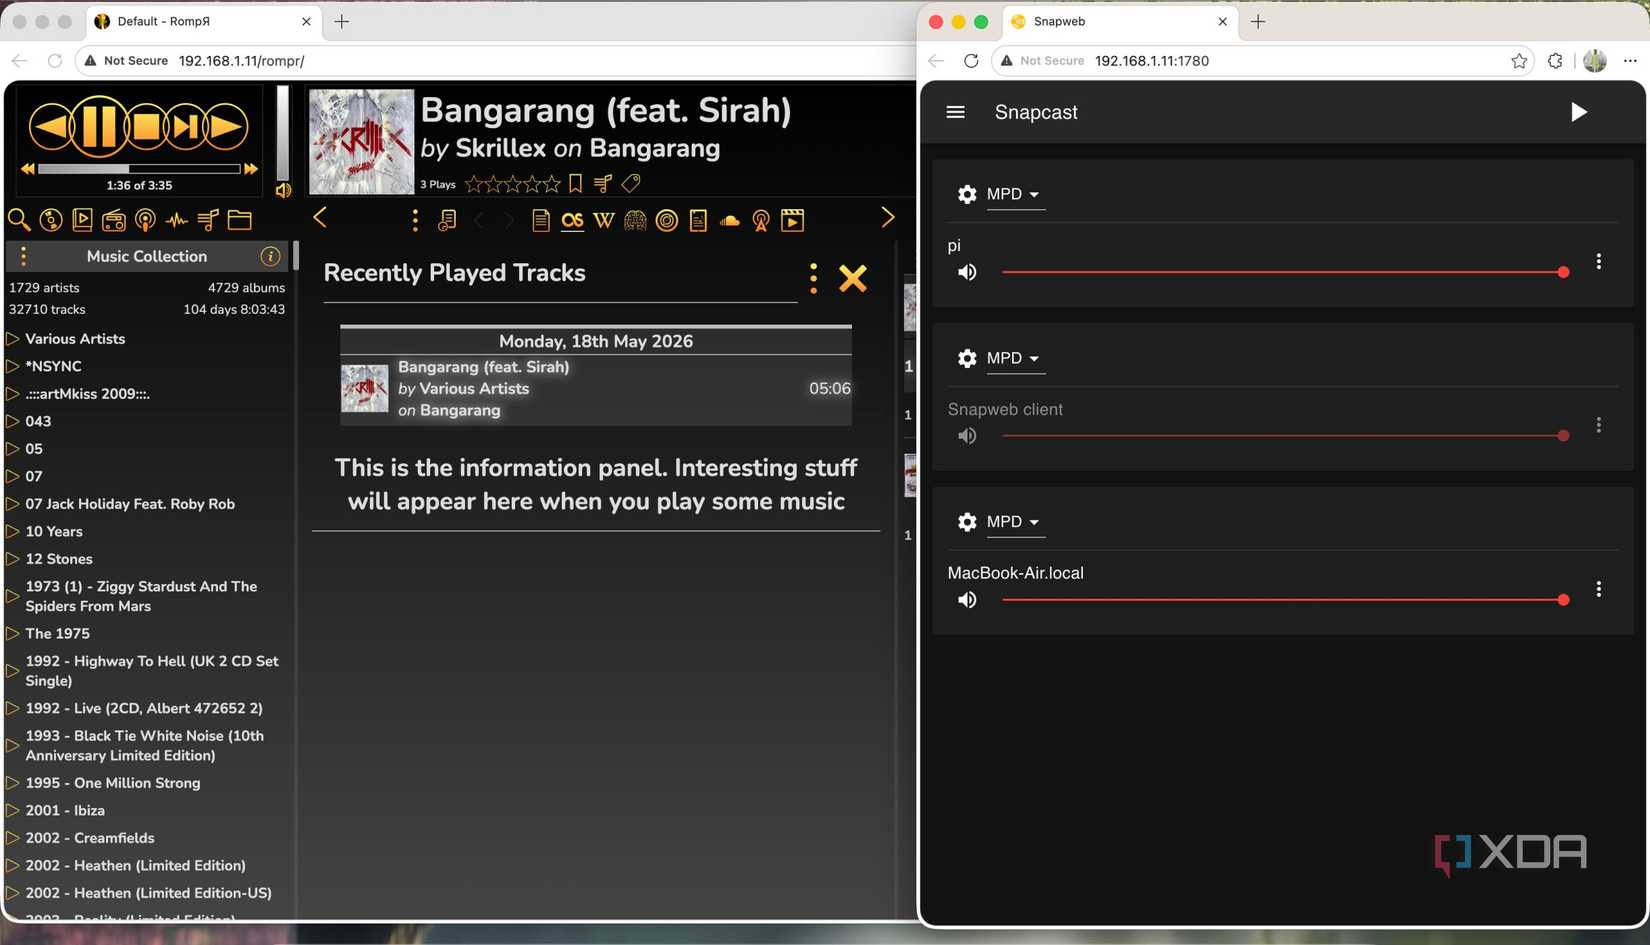Click the seek-forward double arrow

point(251,169)
